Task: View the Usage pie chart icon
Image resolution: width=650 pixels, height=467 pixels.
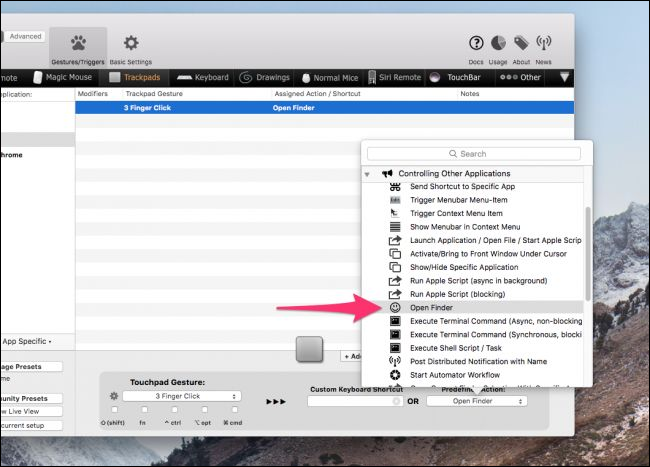Action: point(498,43)
